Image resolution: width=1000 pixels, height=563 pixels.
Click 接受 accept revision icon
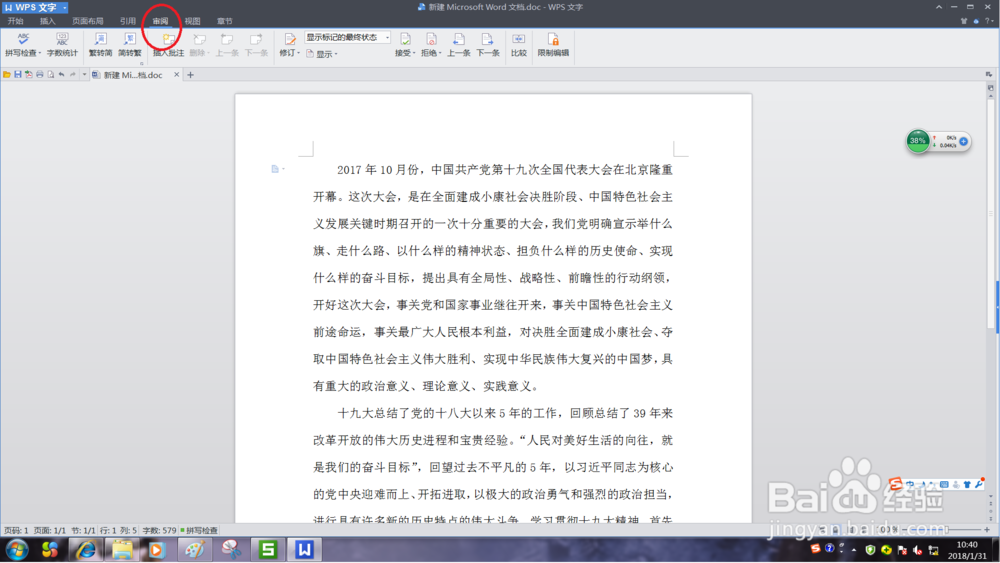coord(405,40)
